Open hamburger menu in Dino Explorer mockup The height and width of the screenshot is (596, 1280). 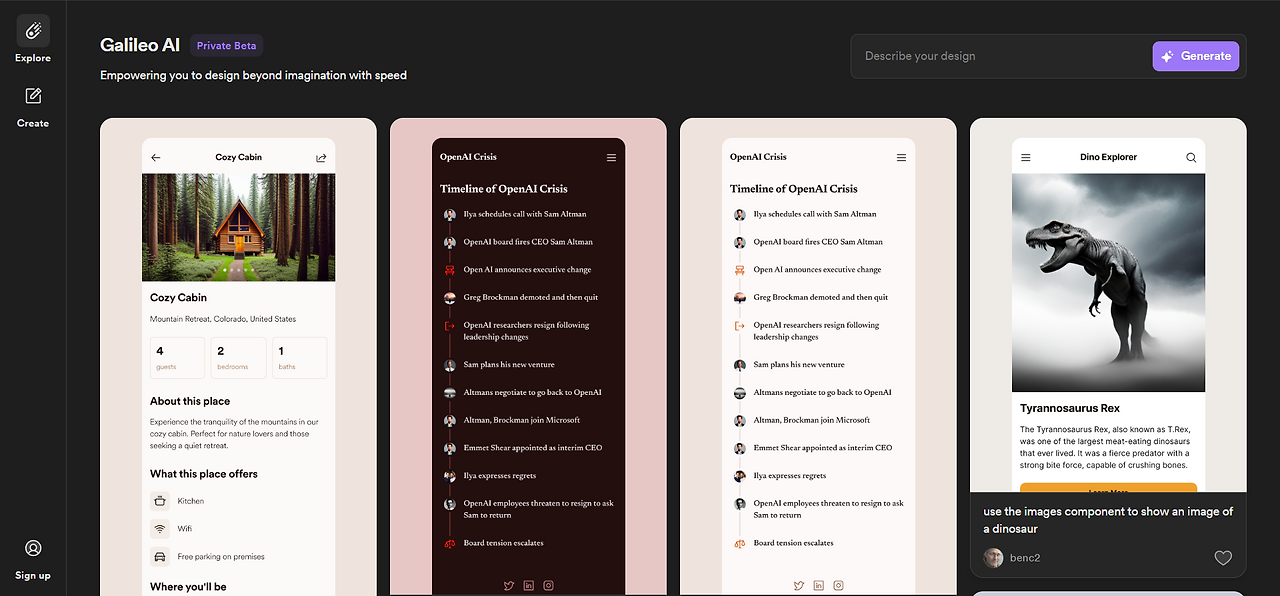pos(1025,158)
